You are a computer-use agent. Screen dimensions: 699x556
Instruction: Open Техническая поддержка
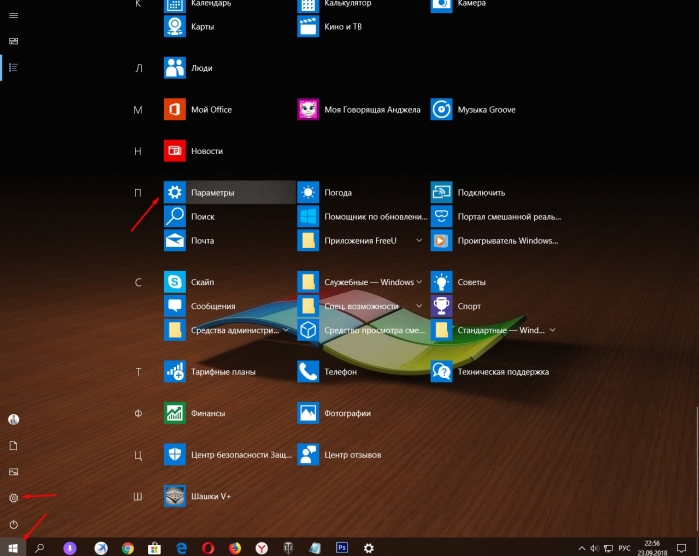pyautogui.click(x=489, y=372)
